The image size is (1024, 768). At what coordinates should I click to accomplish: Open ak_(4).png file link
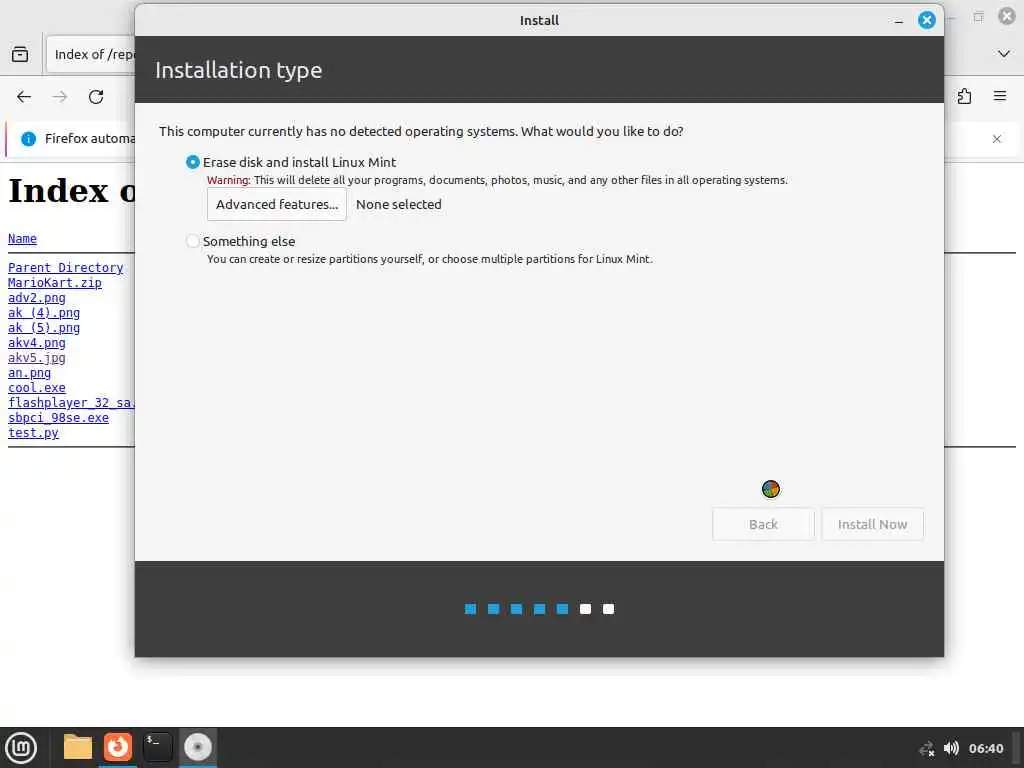coord(44,313)
